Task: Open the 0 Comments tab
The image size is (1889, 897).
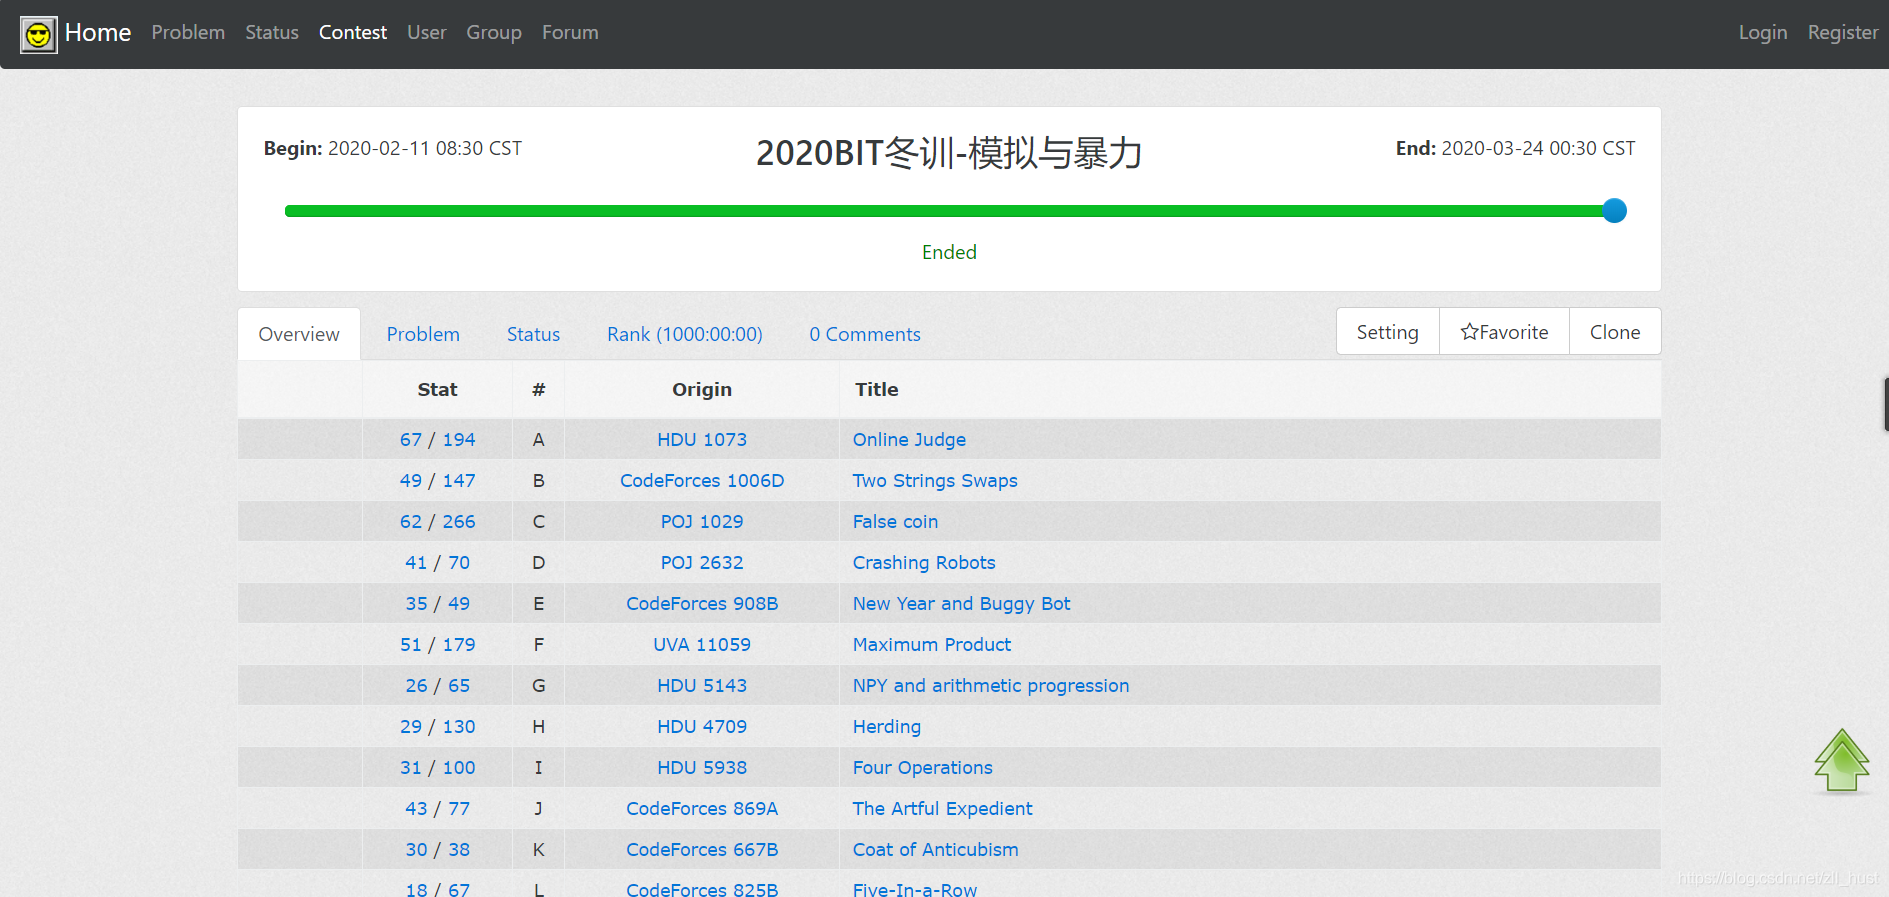Action: (x=865, y=334)
